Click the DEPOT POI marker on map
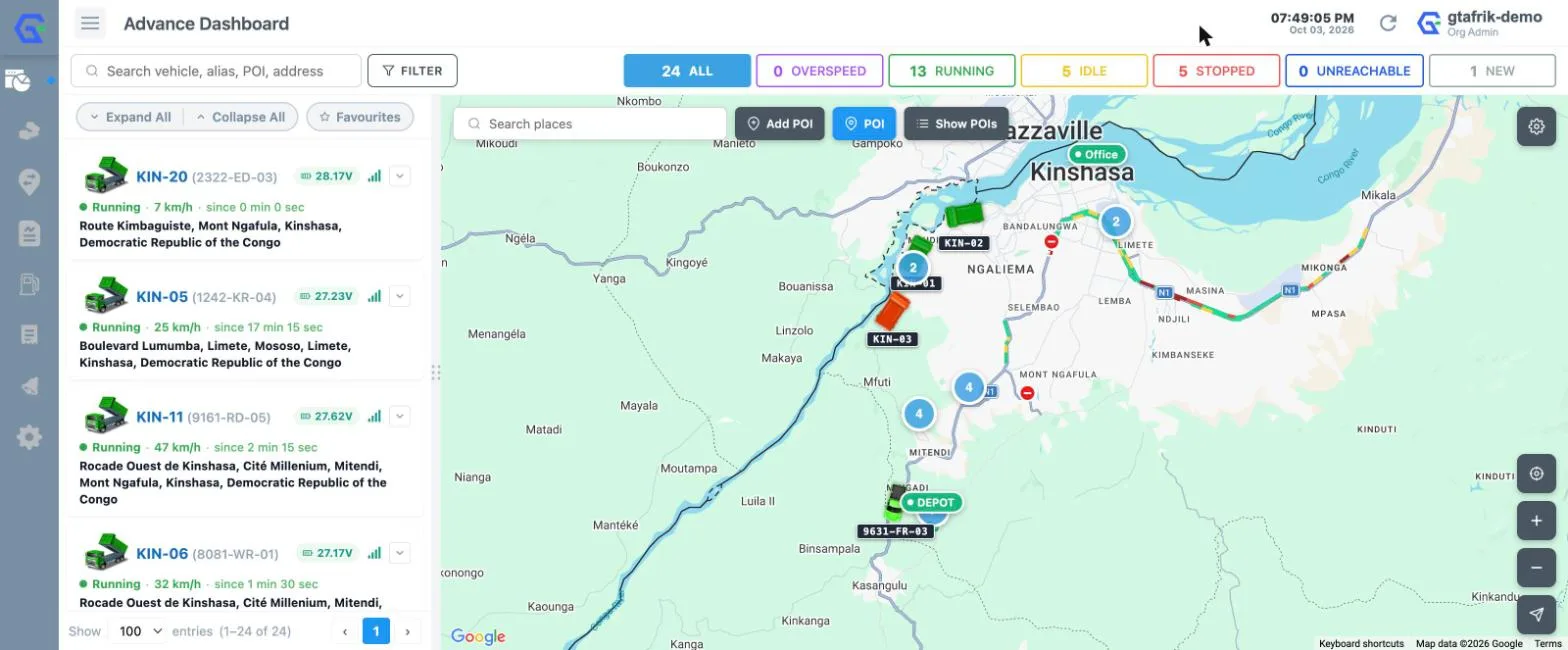Screen dimensions: 1568x650 click(932, 502)
